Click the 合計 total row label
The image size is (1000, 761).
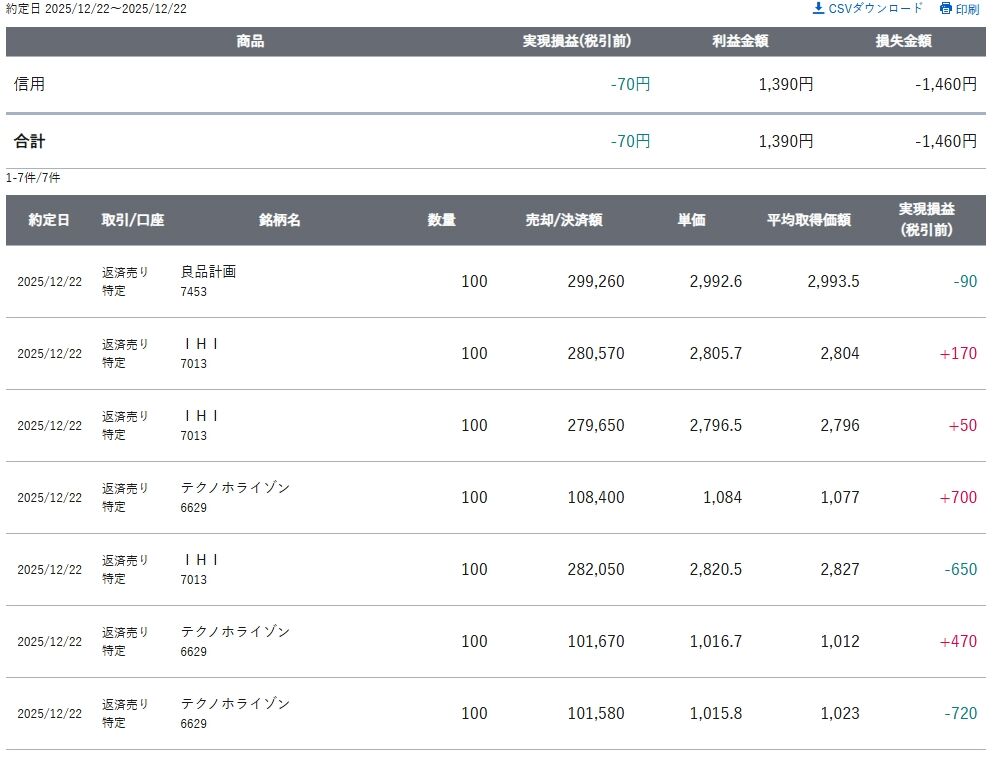(29, 141)
